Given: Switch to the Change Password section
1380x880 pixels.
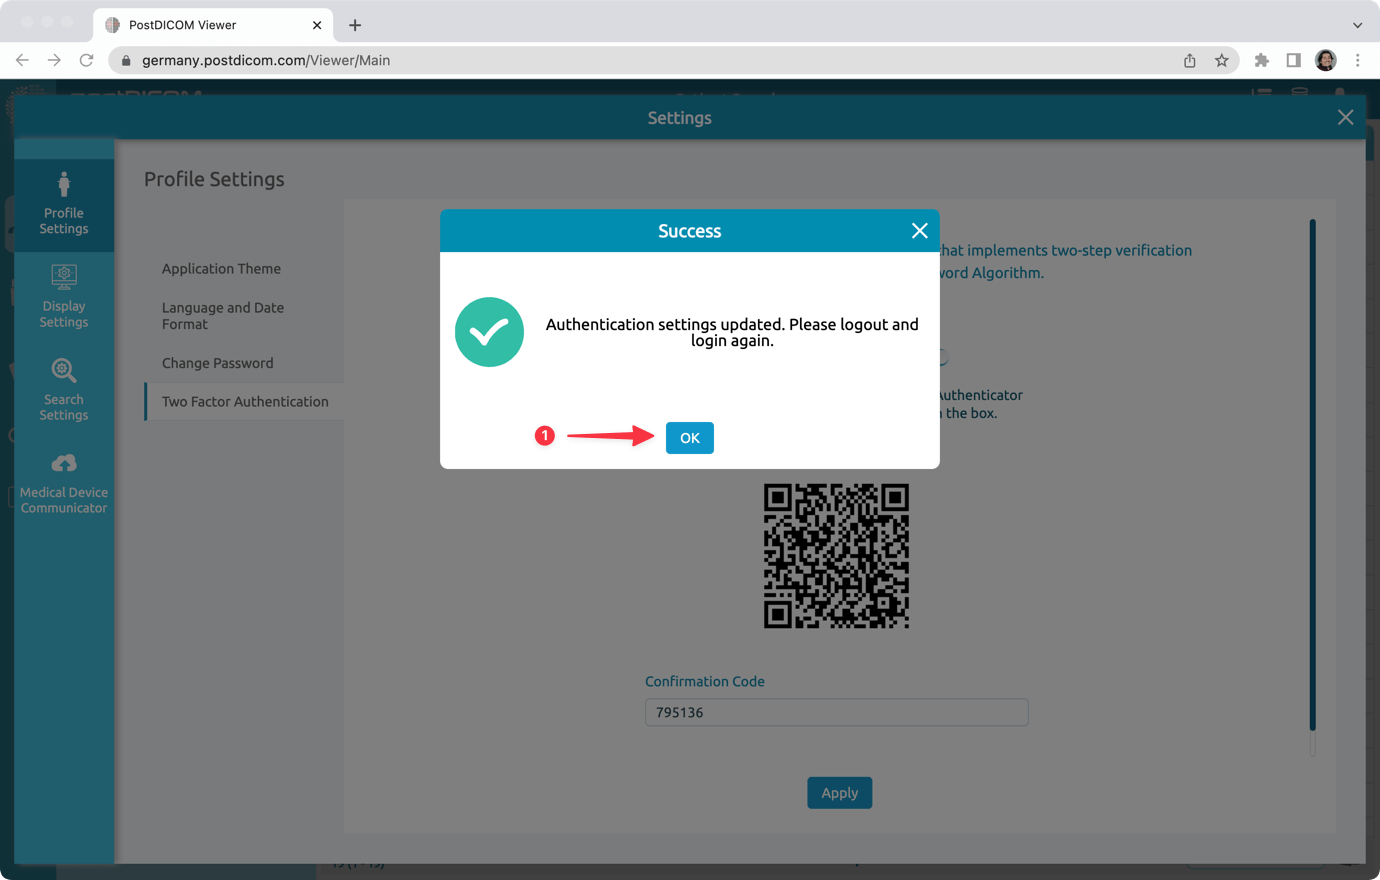Looking at the screenshot, I should [218, 362].
